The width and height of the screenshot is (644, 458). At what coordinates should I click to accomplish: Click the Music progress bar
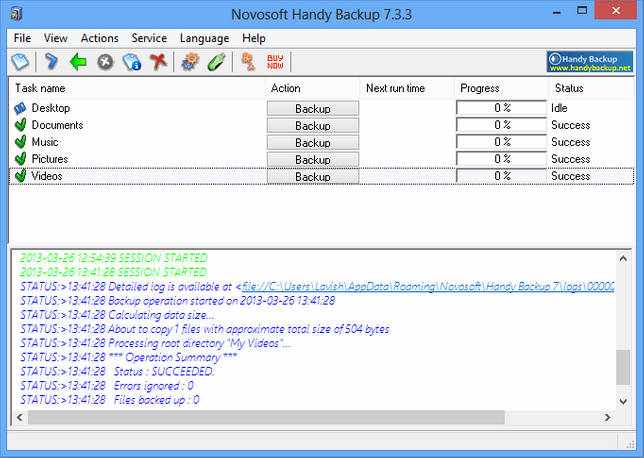click(x=501, y=142)
